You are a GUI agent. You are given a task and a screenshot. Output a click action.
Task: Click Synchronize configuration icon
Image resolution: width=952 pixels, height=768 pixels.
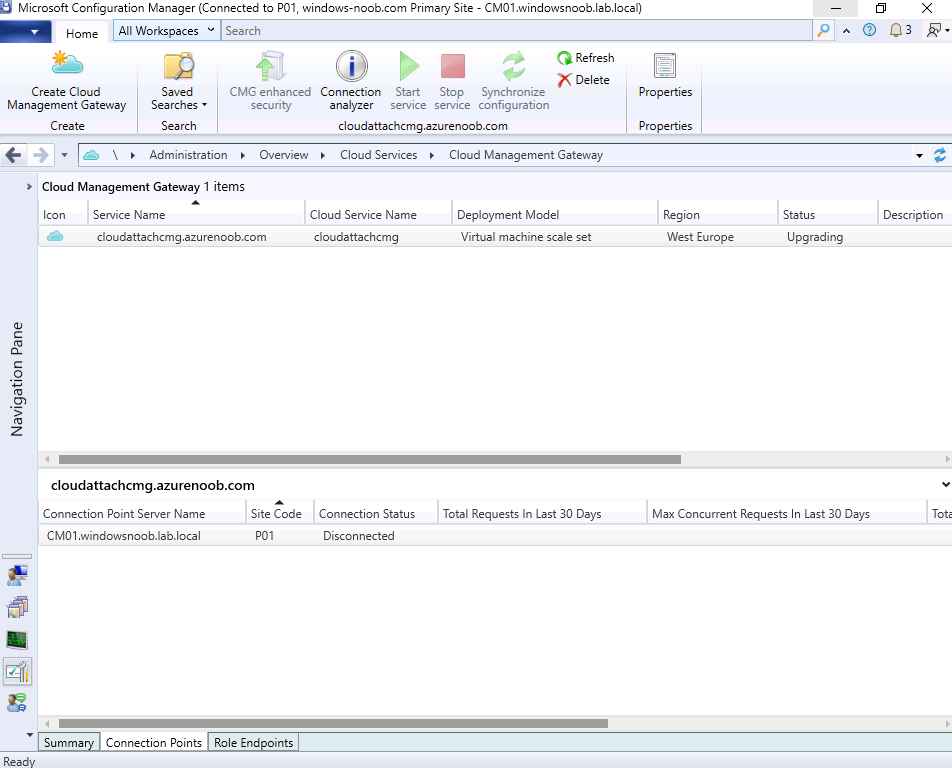[514, 66]
